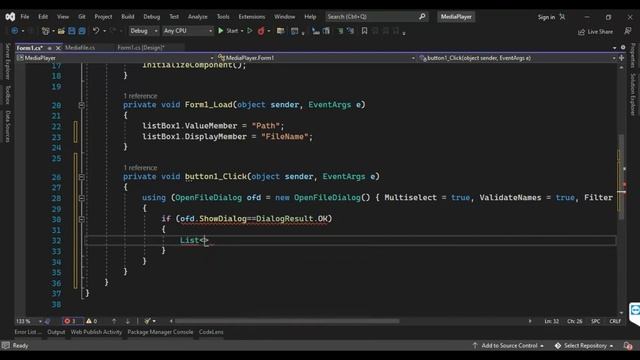640x360 pixels.
Task: Open the Server Explorer side tab
Action: (x=7, y=61)
